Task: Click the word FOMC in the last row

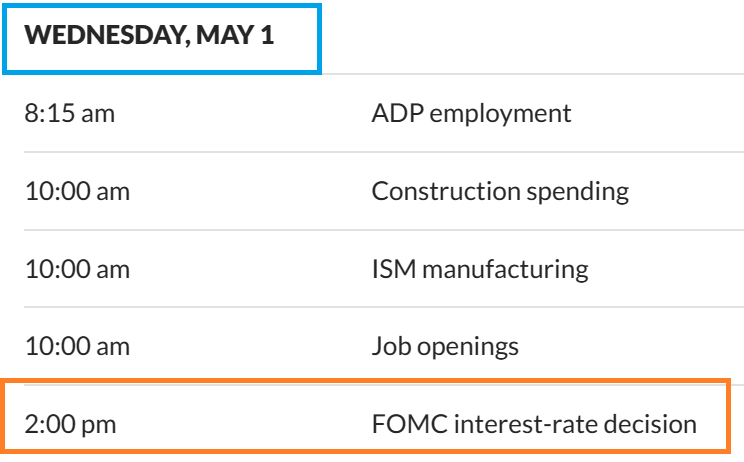Action: (x=408, y=424)
